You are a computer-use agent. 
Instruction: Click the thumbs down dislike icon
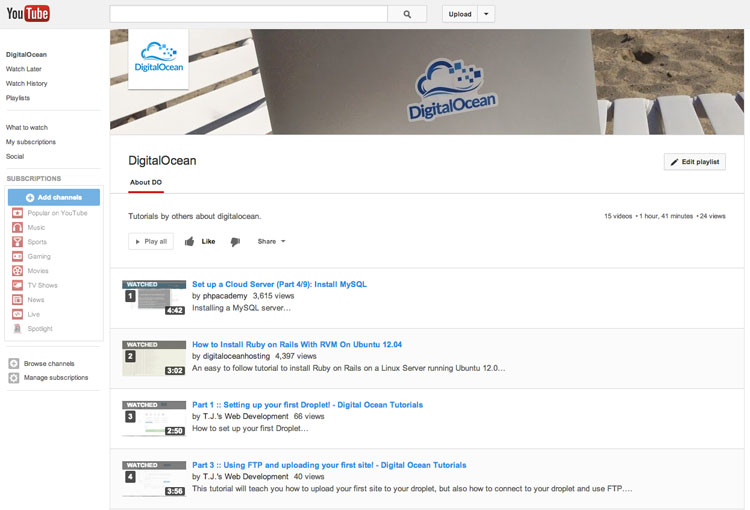(x=235, y=241)
